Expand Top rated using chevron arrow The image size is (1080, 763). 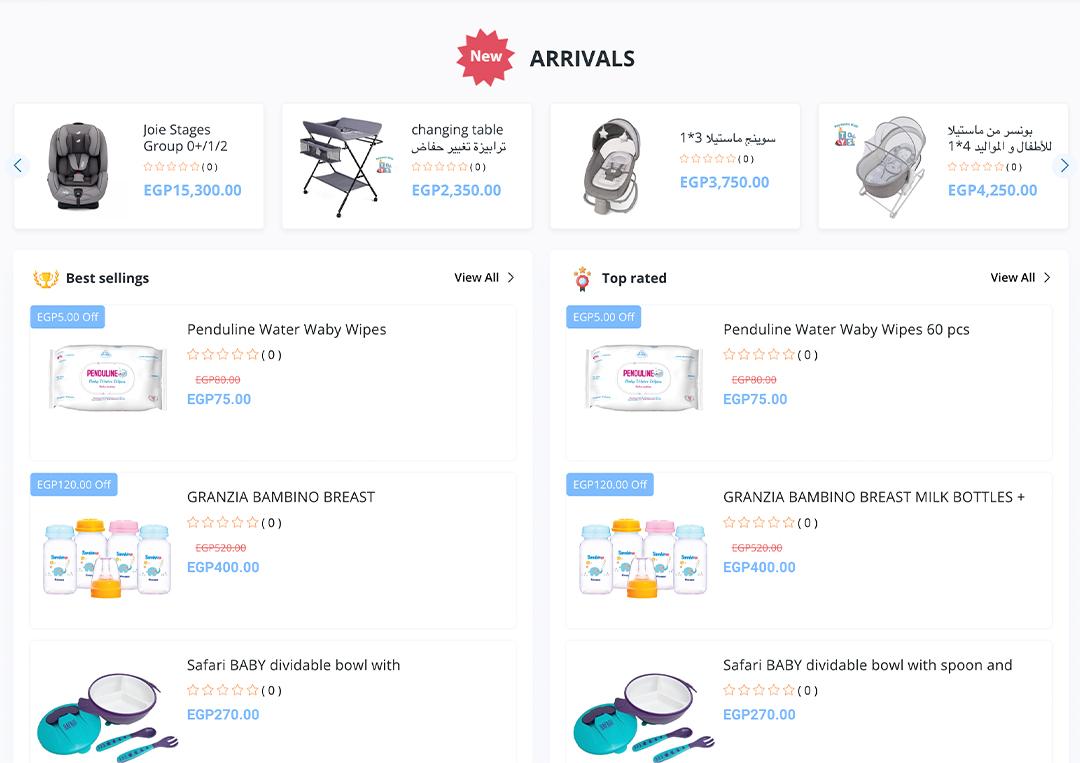pyautogui.click(x=1047, y=278)
